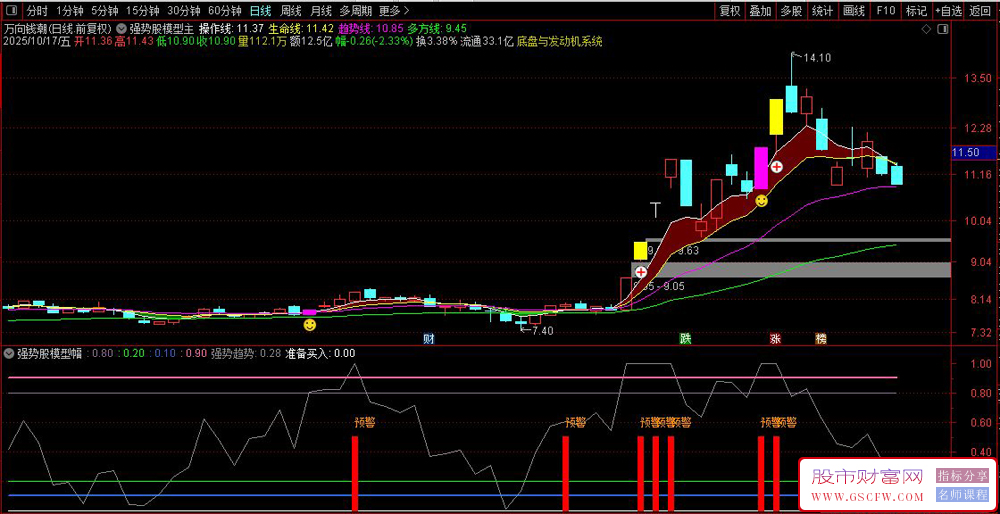Click the red 涨 event marker

(x=775, y=338)
